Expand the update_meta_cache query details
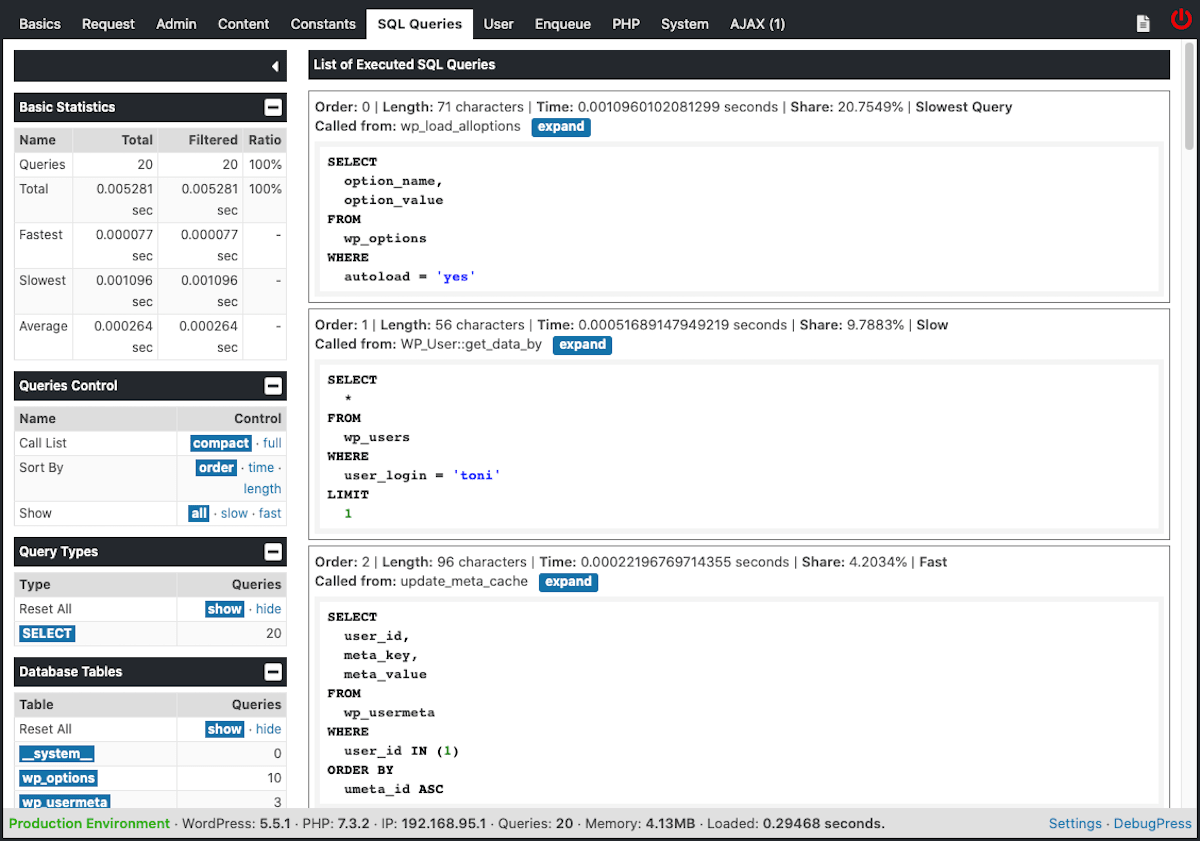 pyautogui.click(x=568, y=581)
